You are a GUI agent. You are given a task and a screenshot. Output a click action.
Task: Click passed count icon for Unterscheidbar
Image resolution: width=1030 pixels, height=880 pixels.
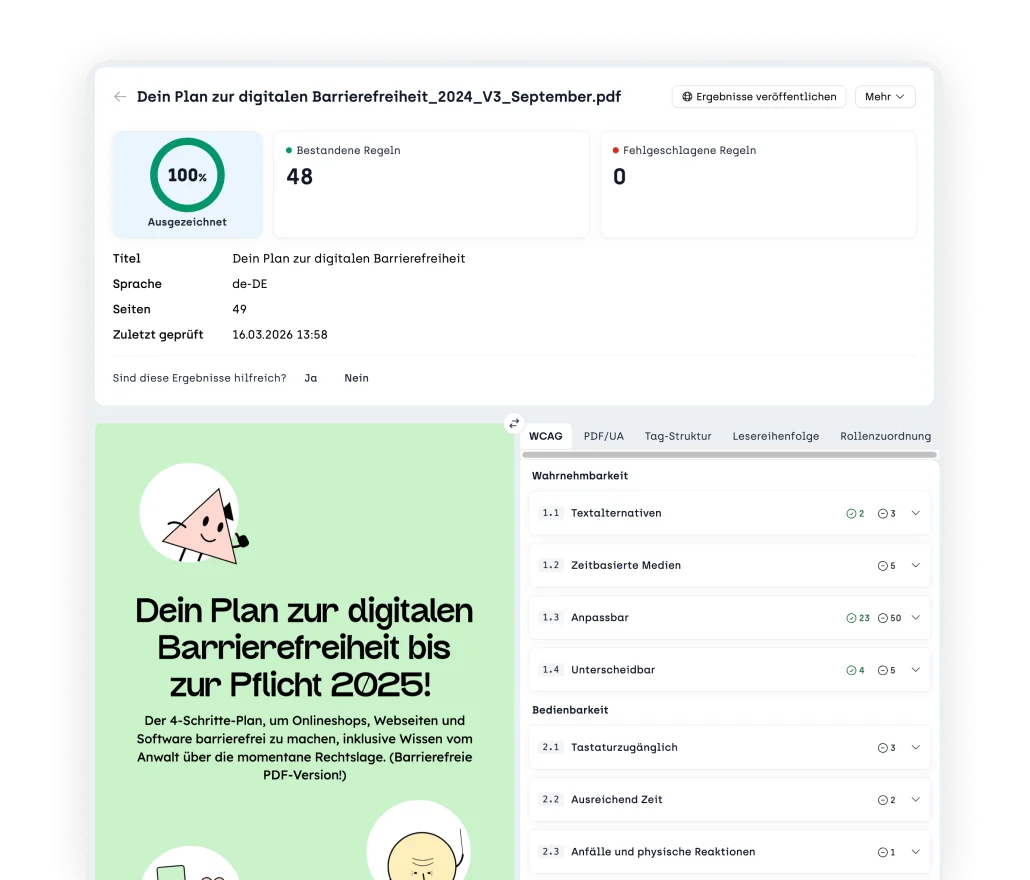(851, 671)
